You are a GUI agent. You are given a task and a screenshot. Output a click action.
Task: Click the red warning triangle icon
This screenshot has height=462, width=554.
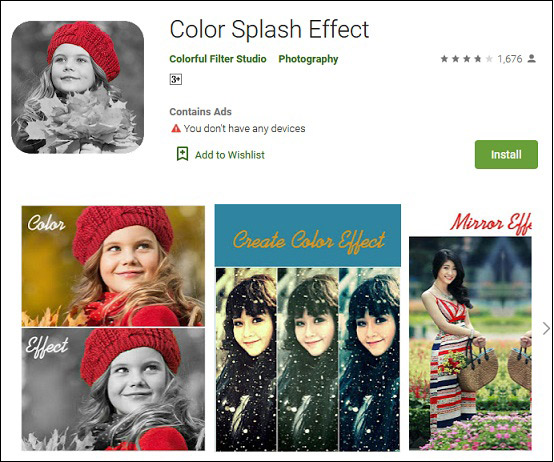point(176,128)
